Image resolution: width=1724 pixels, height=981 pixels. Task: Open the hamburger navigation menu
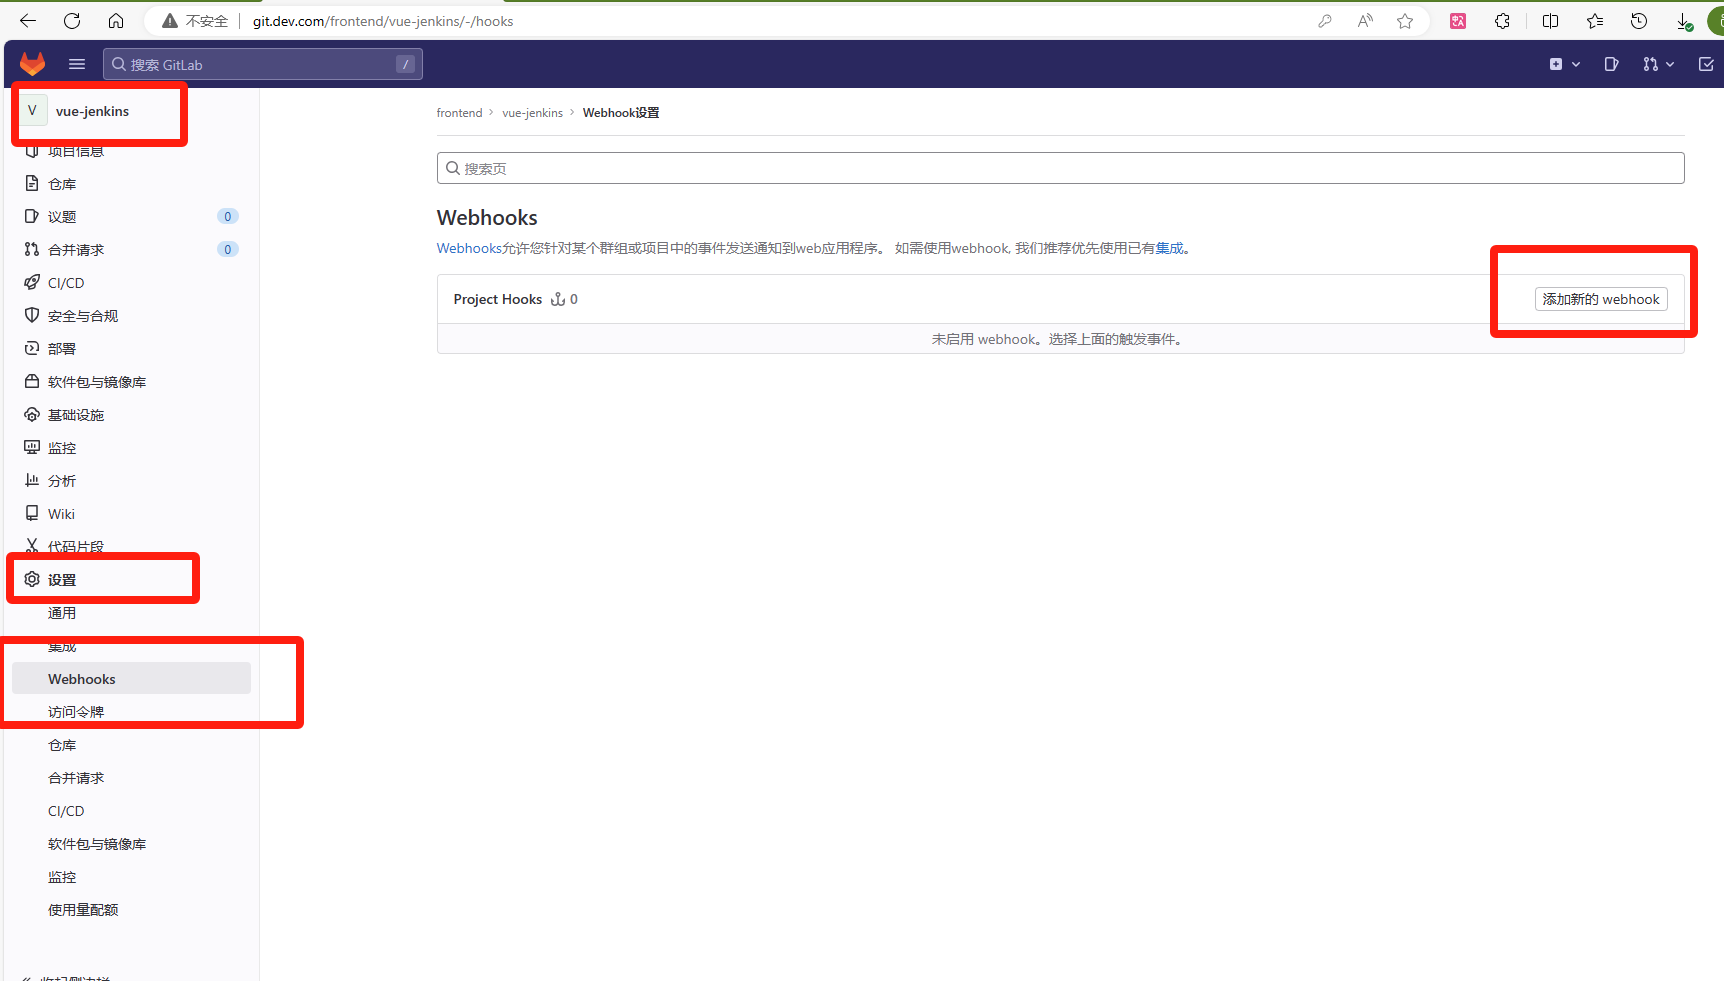77,64
